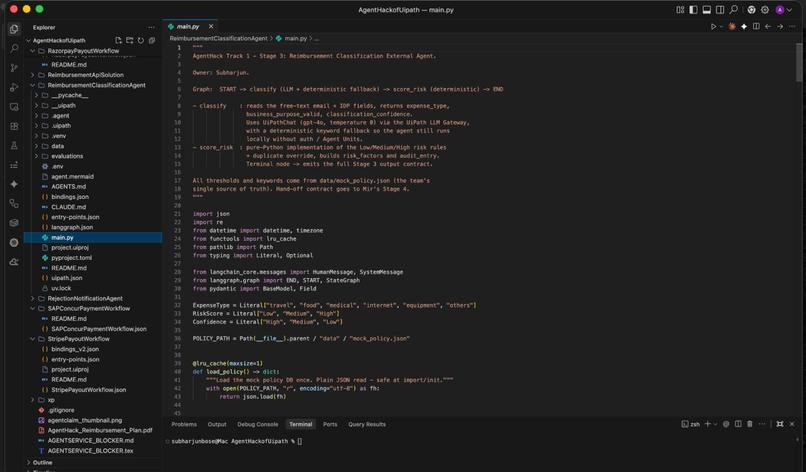The image size is (806, 472).
Task: Open AGENTSERVICE_BLOCKER.tex file
Action: (x=90, y=451)
